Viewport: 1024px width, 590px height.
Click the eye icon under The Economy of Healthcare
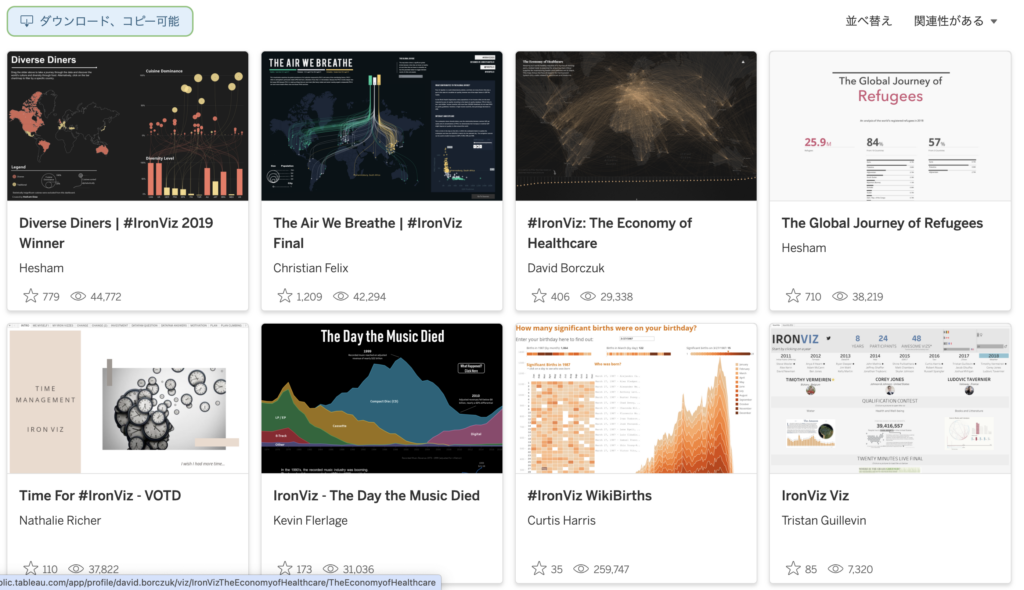click(x=586, y=296)
